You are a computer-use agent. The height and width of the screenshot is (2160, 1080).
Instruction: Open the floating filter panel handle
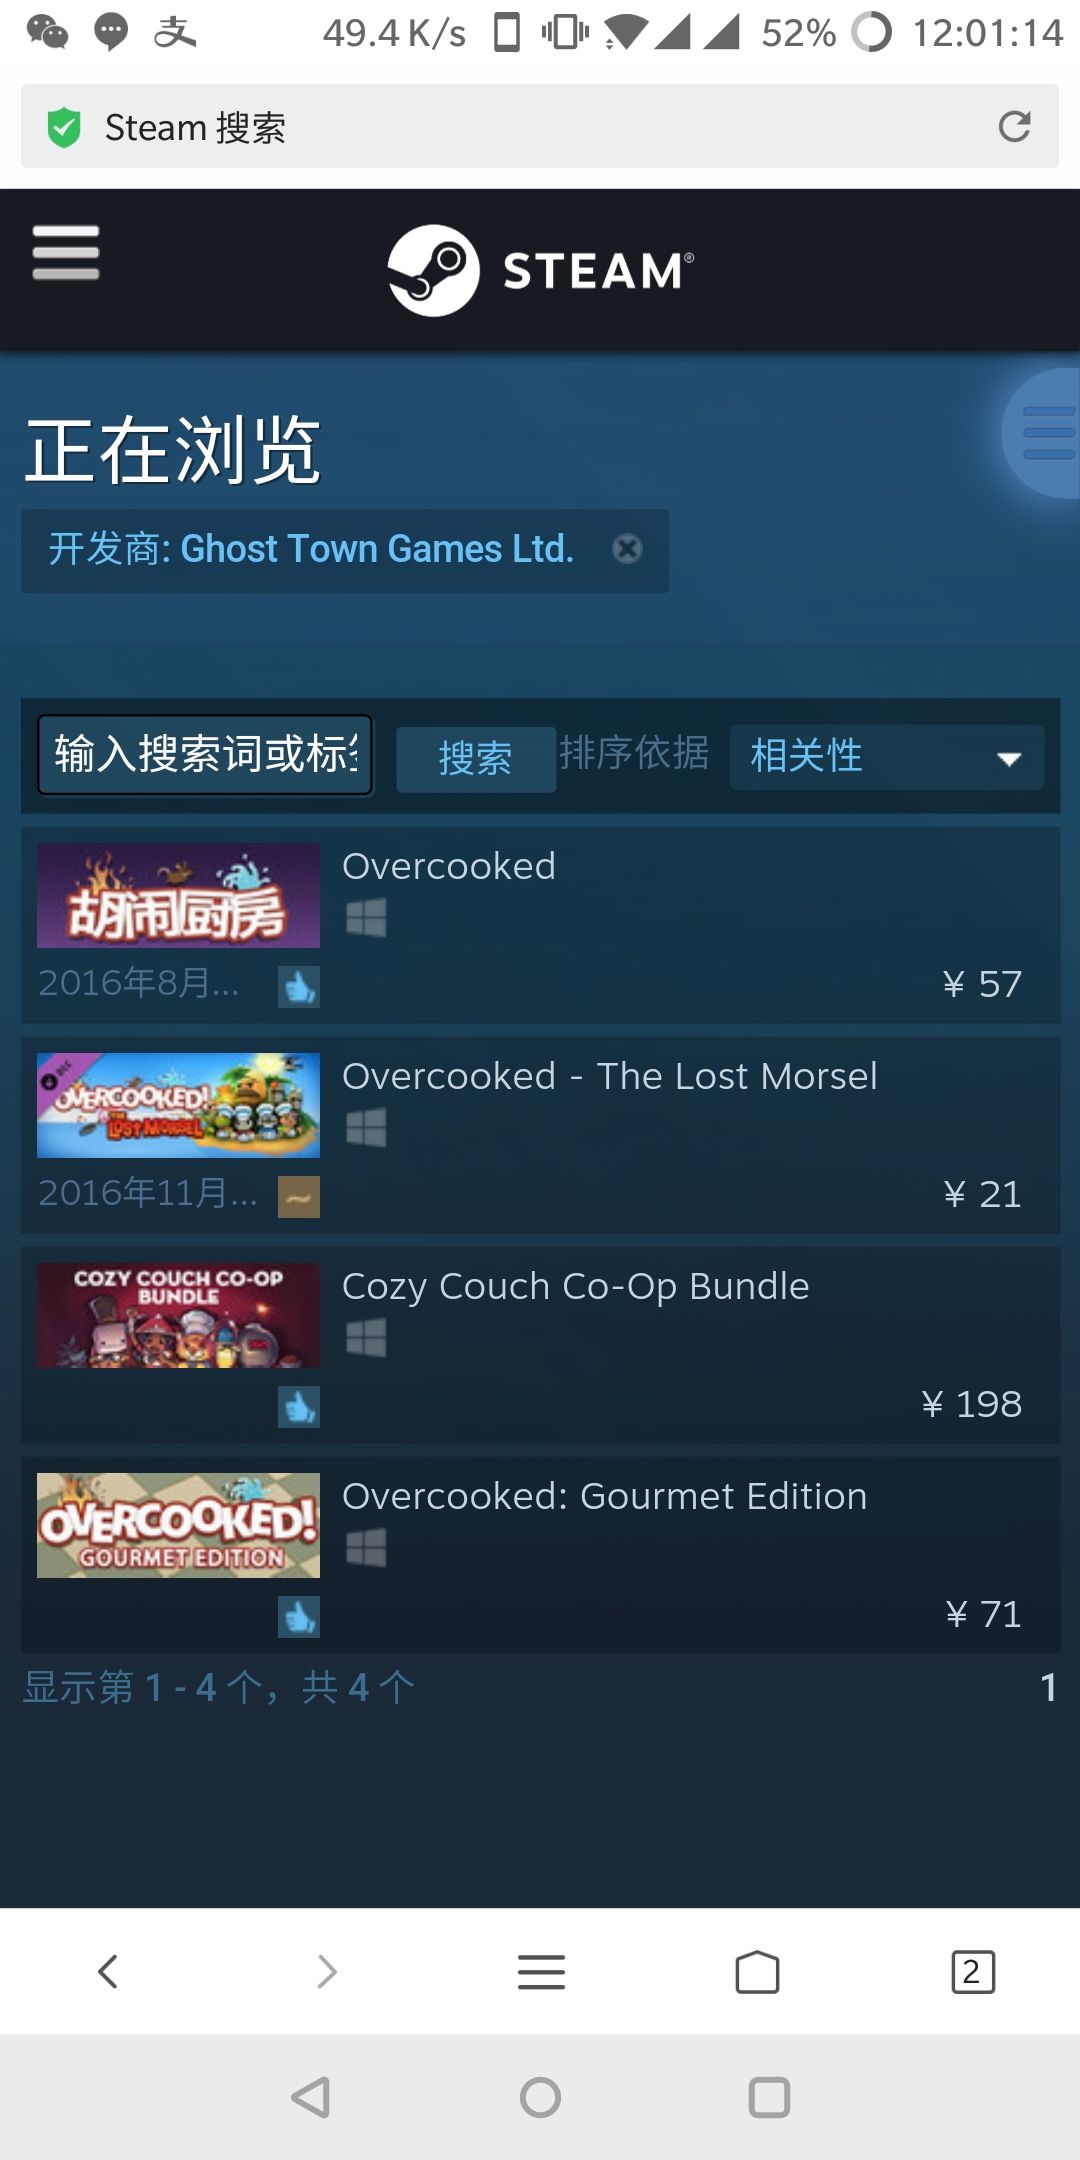[x=1042, y=433]
